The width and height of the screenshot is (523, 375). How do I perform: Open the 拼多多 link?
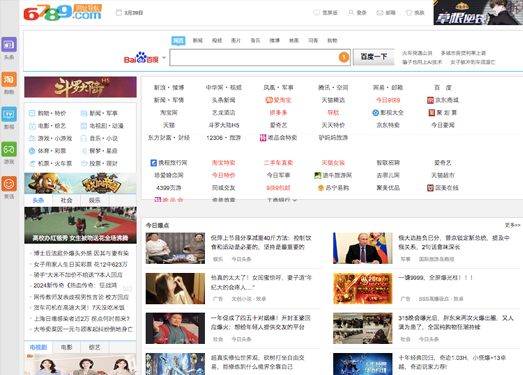tap(278, 113)
